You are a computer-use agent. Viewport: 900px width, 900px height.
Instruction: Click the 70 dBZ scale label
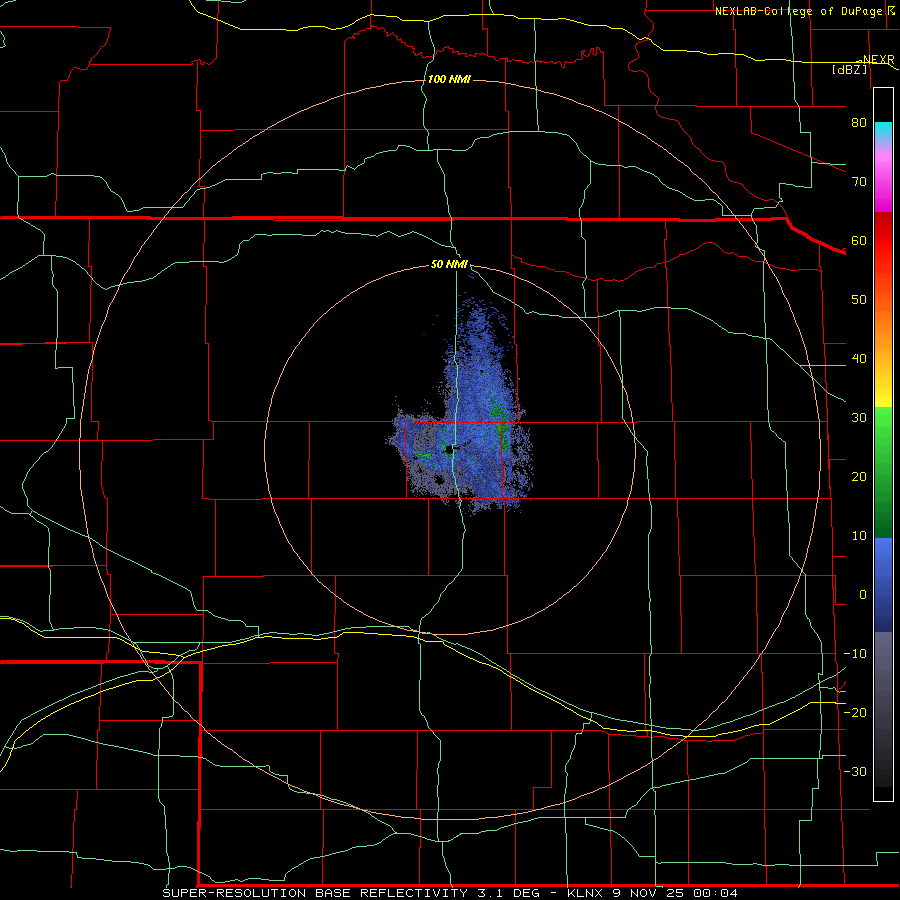[x=859, y=181]
